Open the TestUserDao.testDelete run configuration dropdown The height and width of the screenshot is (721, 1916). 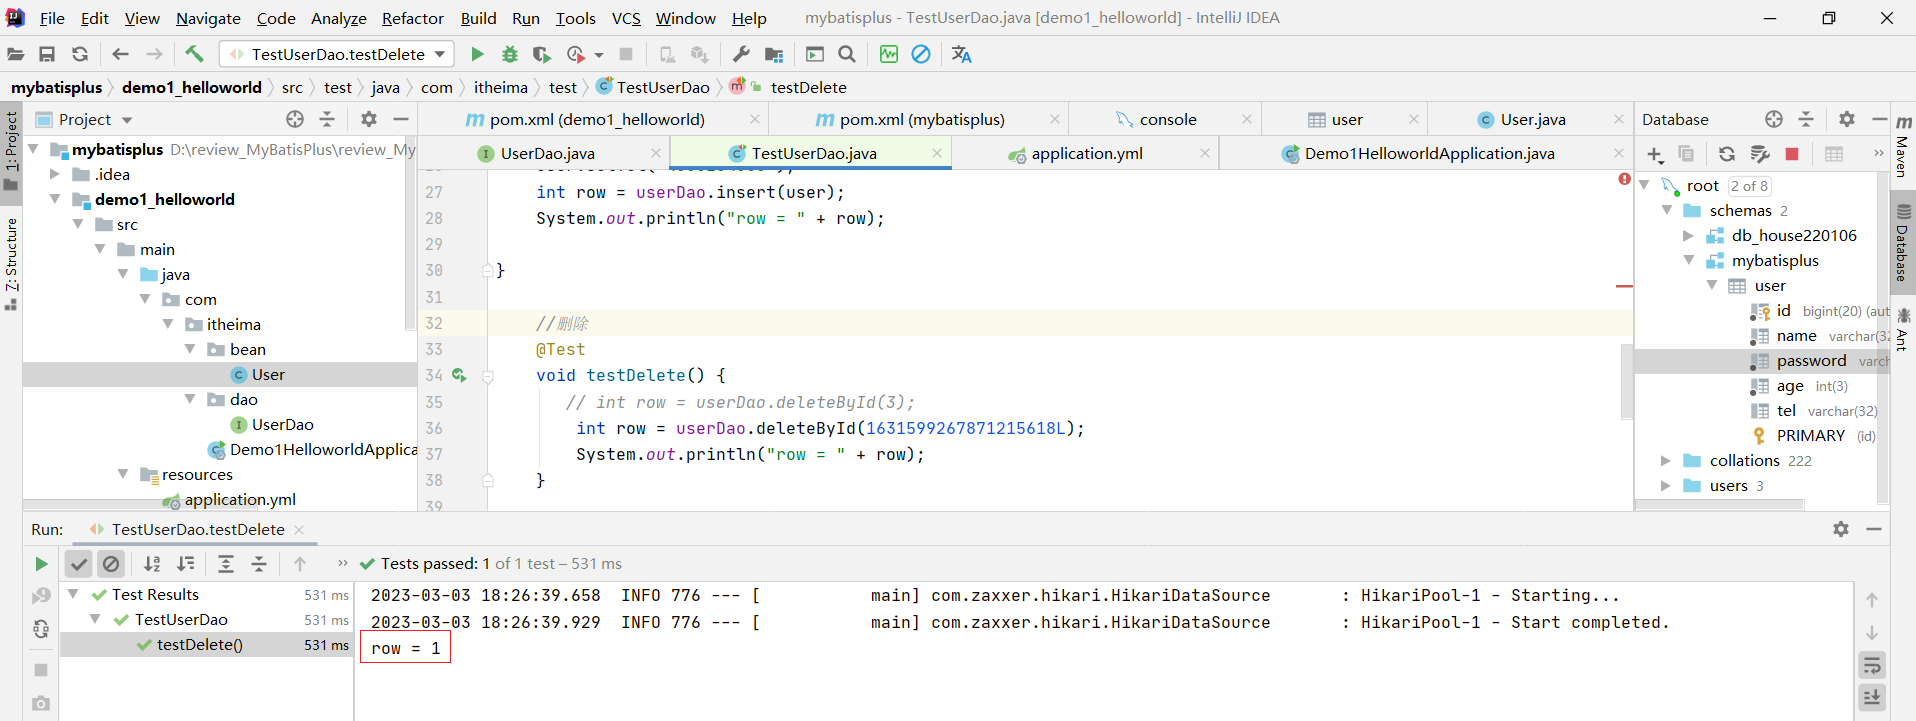tap(337, 54)
